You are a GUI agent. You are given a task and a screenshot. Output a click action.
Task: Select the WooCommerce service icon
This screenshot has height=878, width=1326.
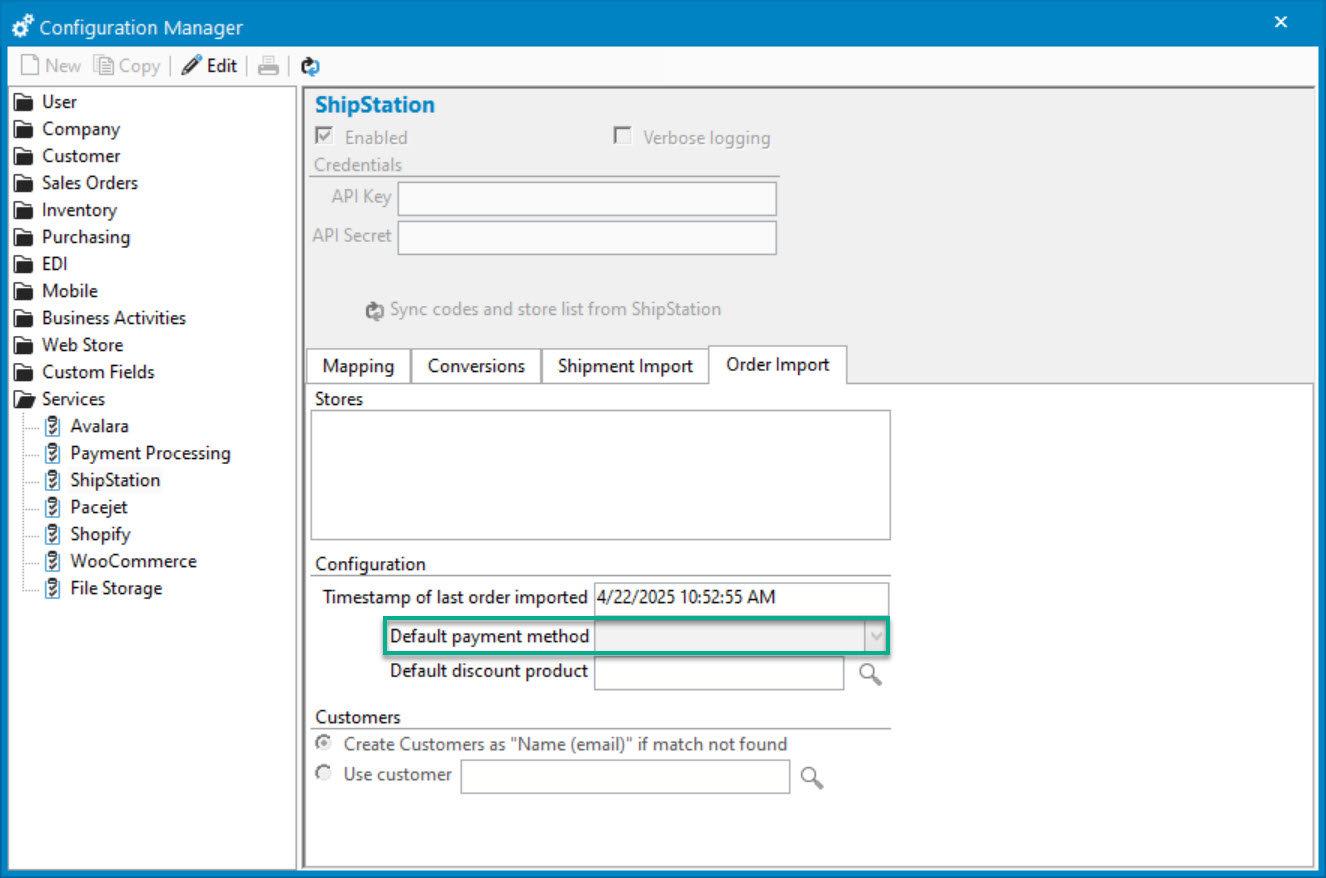(x=53, y=561)
